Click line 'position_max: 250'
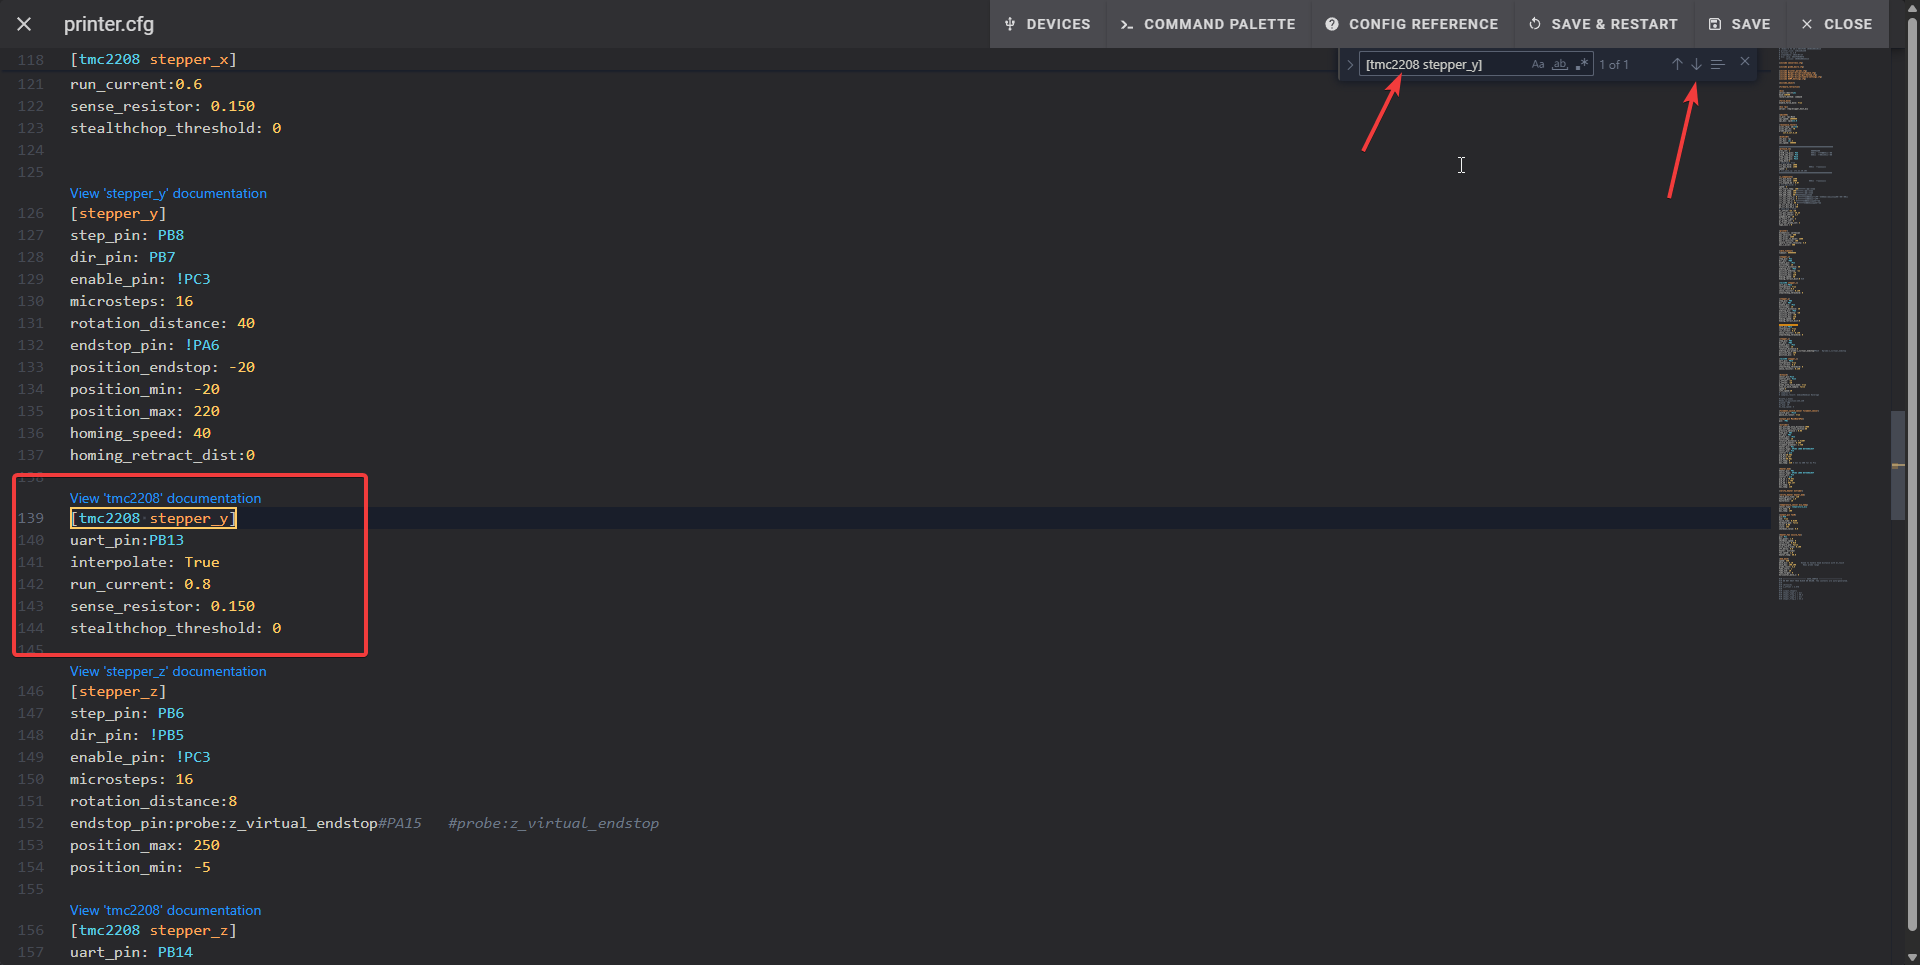The width and height of the screenshot is (1920, 965). pyautogui.click(x=144, y=845)
